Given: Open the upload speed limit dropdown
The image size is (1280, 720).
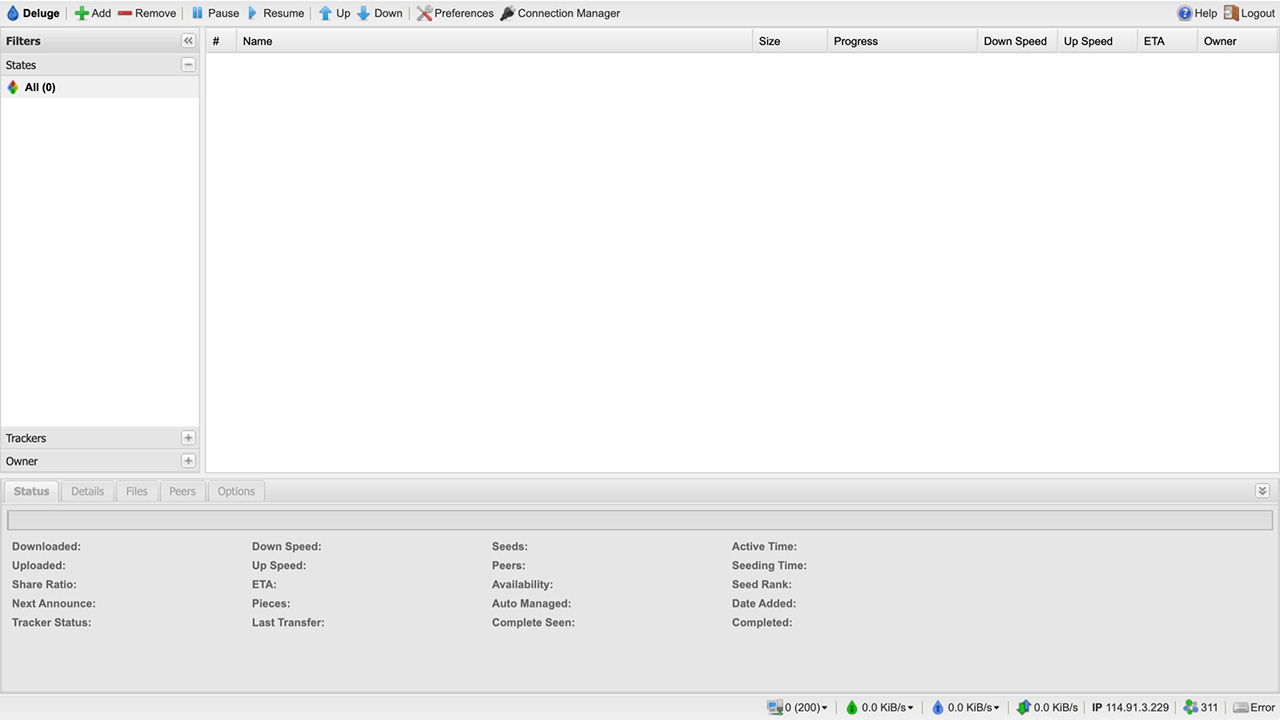Looking at the screenshot, I should click(x=966, y=707).
